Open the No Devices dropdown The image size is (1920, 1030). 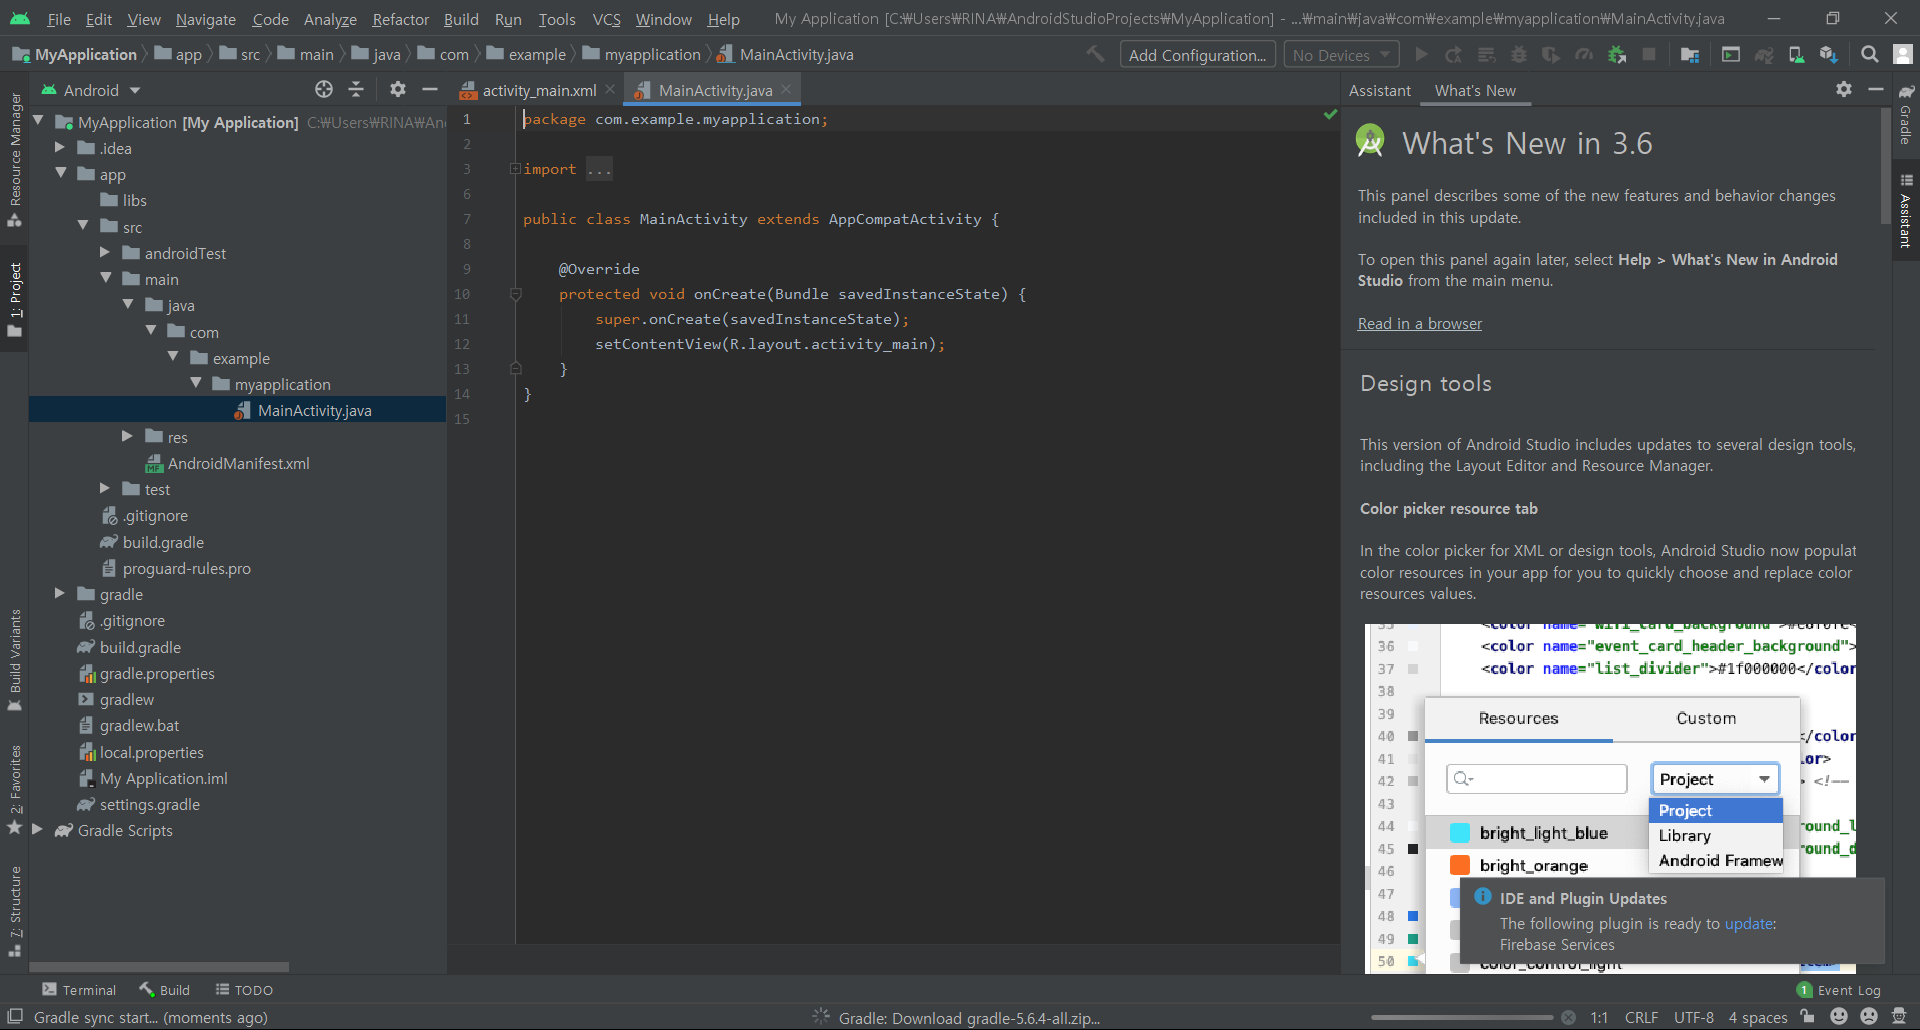click(1341, 55)
